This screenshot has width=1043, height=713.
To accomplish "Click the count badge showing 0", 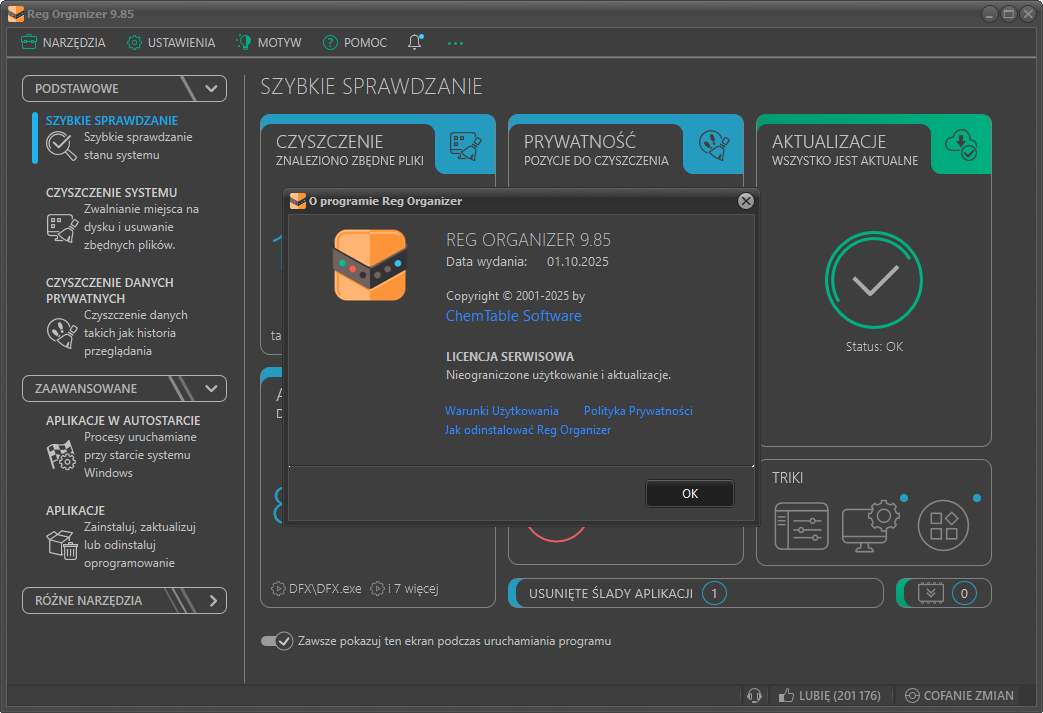I will [964, 593].
